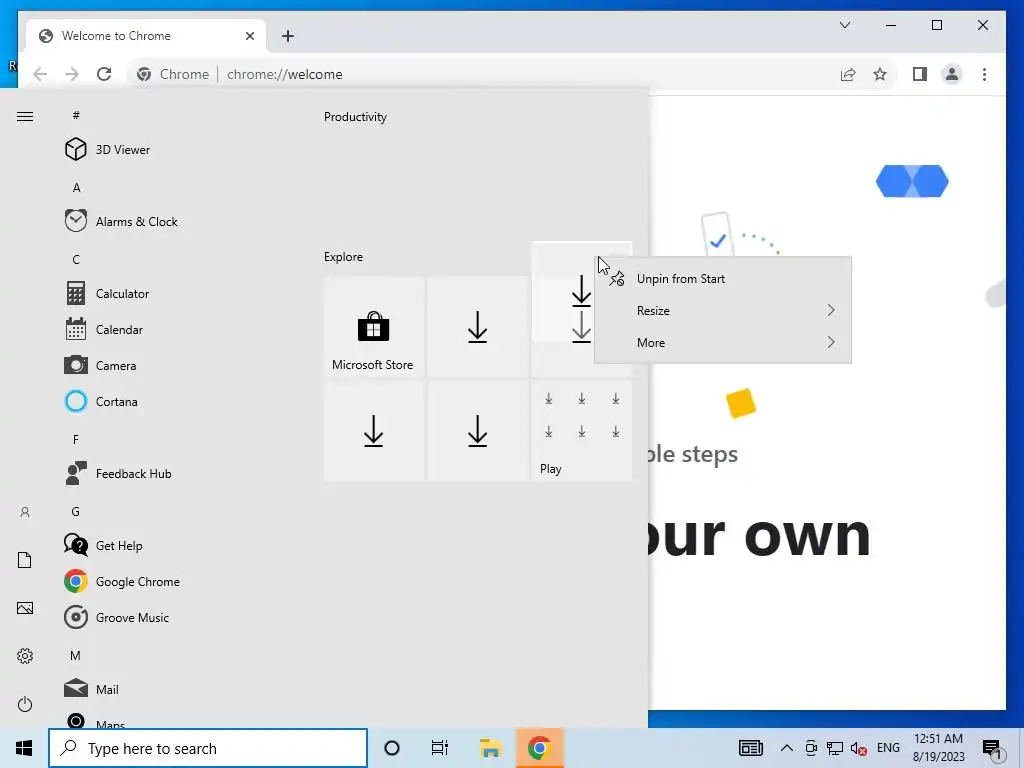Switch to Chrome on the taskbar
Image resolution: width=1024 pixels, height=768 pixels.
pos(539,748)
